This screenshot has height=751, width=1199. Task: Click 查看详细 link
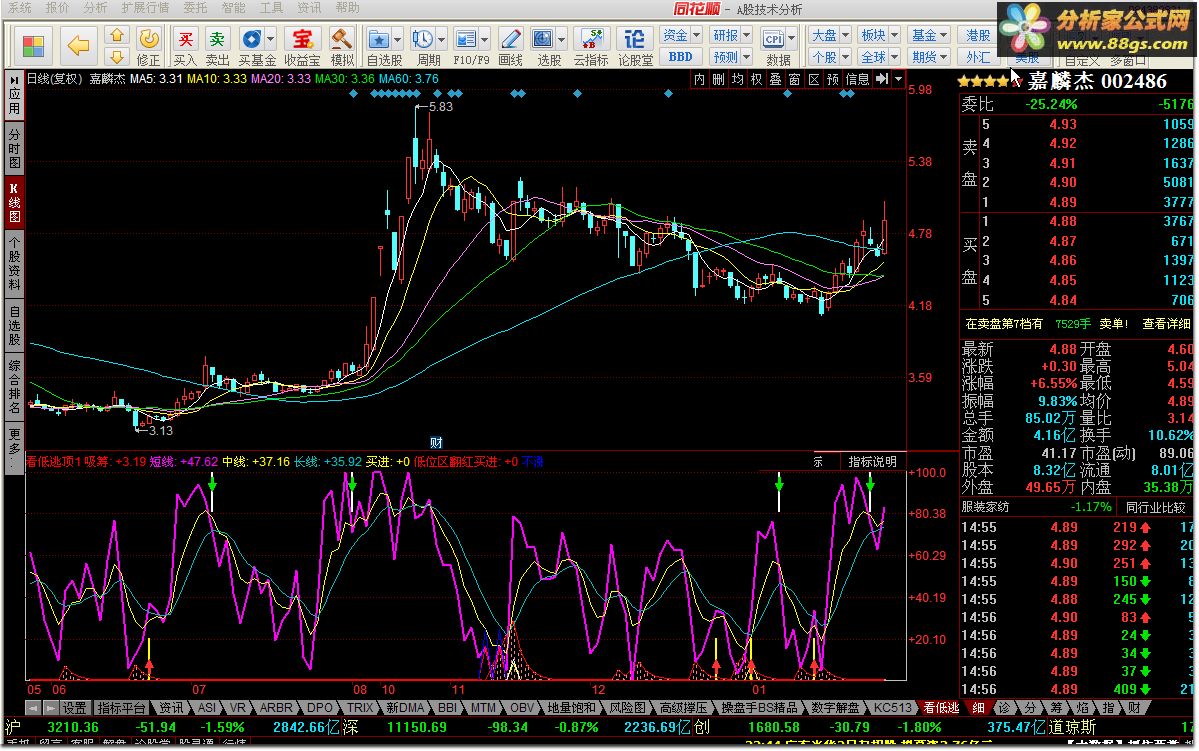click(1166, 324)
